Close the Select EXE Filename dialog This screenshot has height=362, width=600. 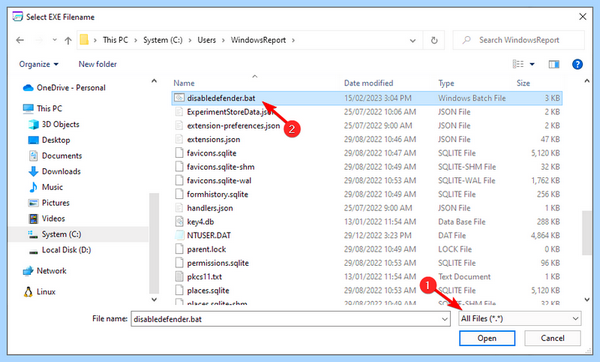(582, 17)
